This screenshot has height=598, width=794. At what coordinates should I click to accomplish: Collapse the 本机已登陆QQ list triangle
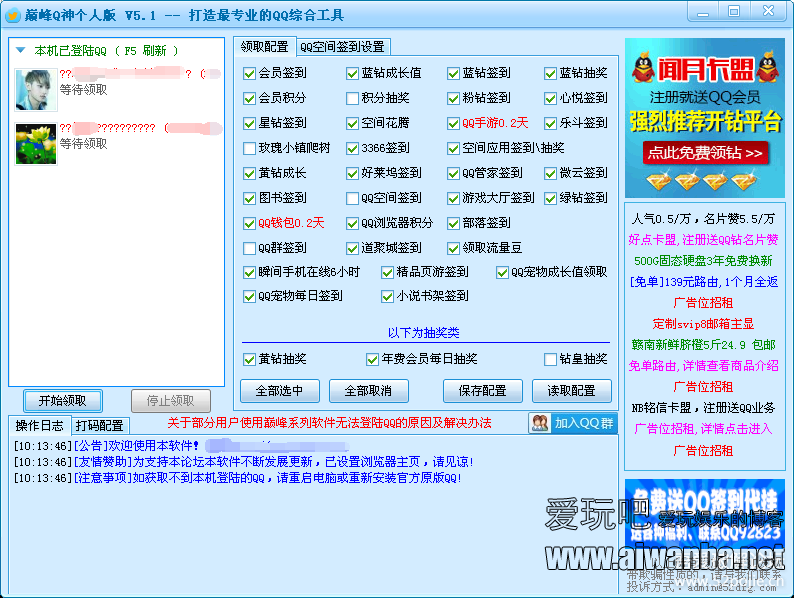(21, 50)
